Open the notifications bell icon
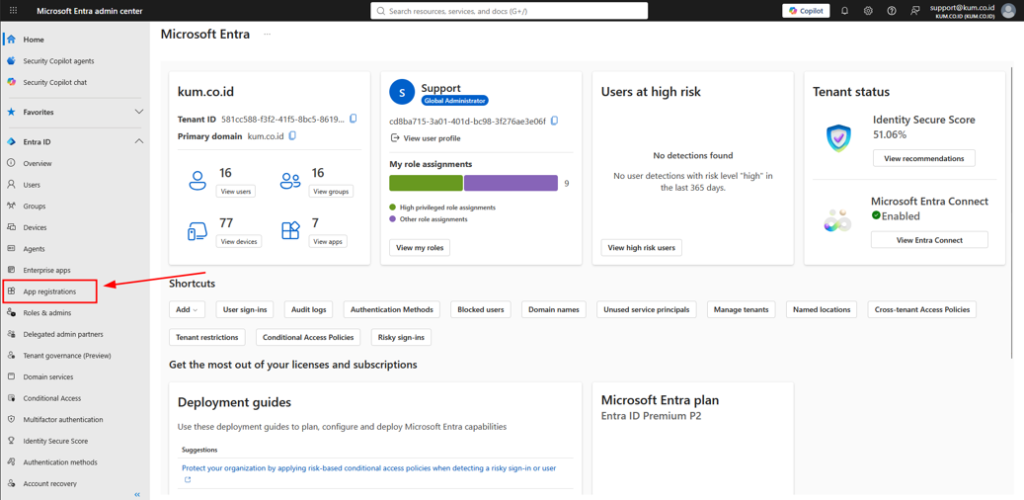The height and width of the screenshot is (500, 1024). coord(844,11)
